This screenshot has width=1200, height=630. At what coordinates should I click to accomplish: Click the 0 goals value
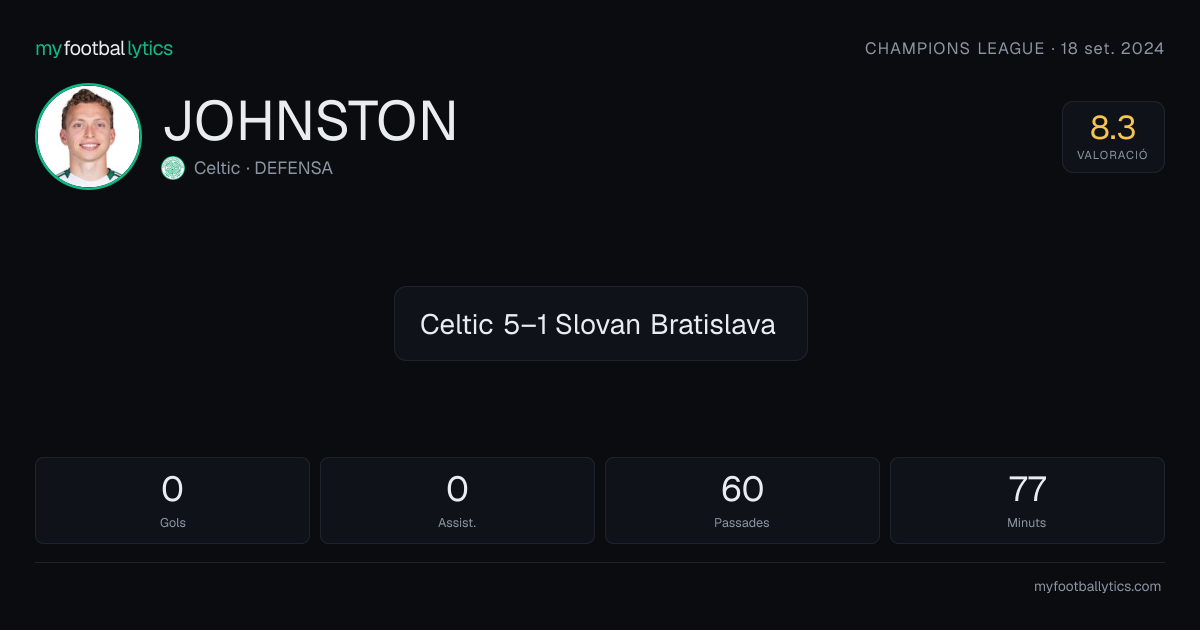click(172, 489)
